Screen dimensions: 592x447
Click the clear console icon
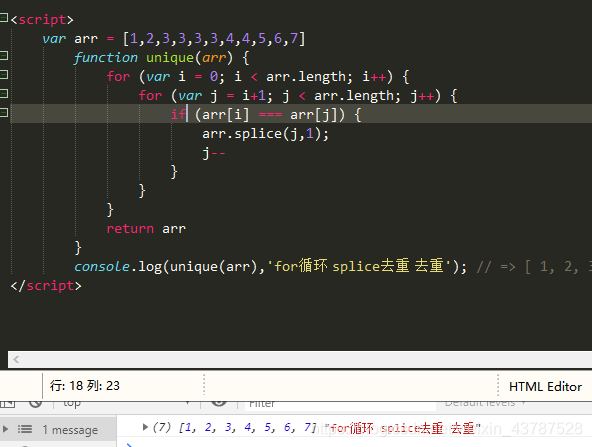(x=36, y=403)
